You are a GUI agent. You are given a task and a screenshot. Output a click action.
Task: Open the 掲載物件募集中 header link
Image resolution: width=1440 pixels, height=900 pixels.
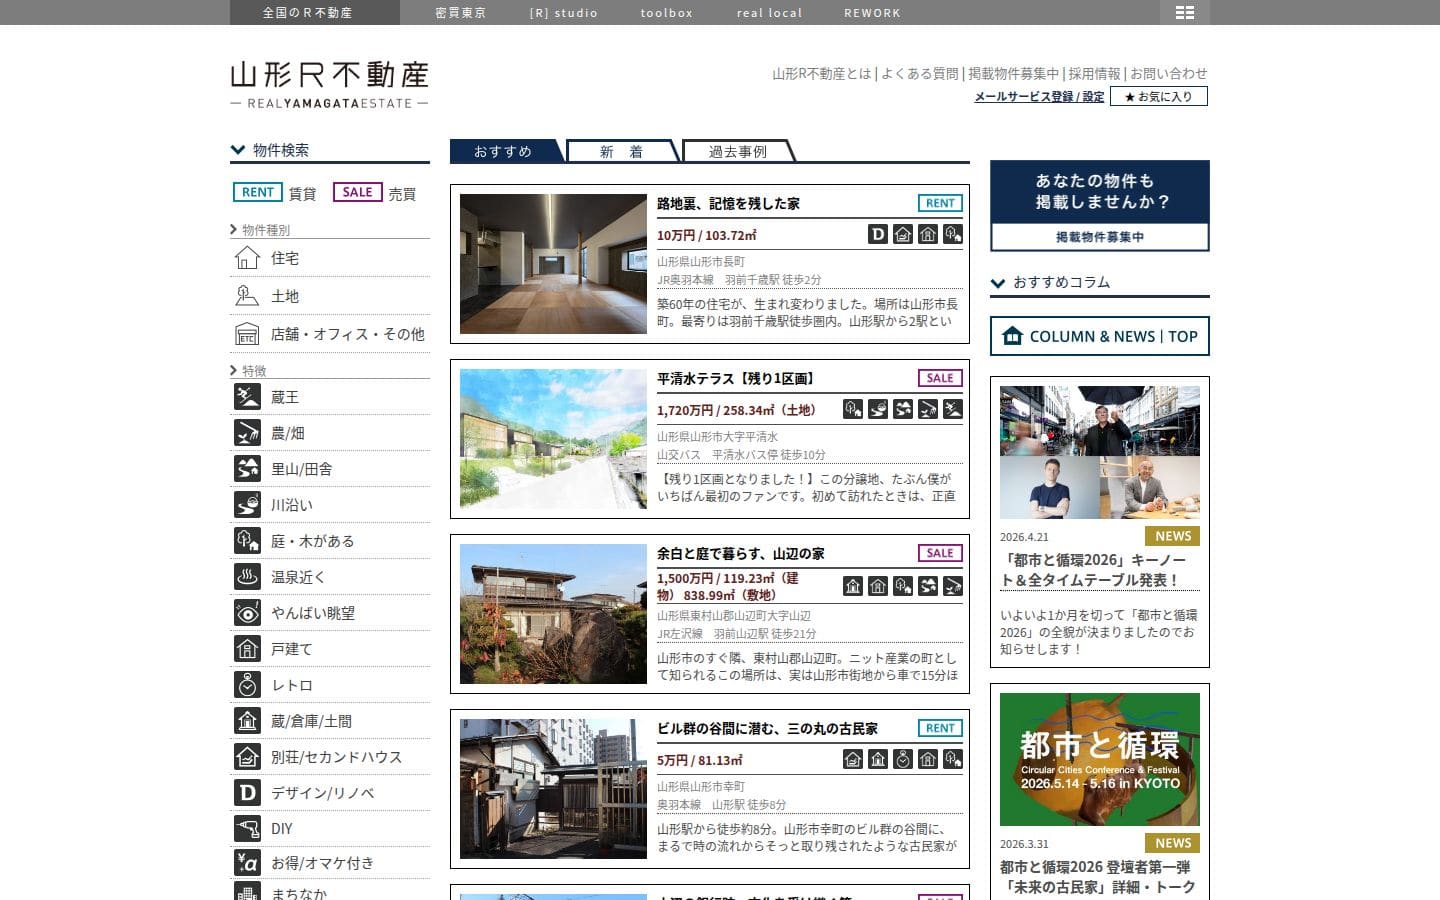point(1013,73)
